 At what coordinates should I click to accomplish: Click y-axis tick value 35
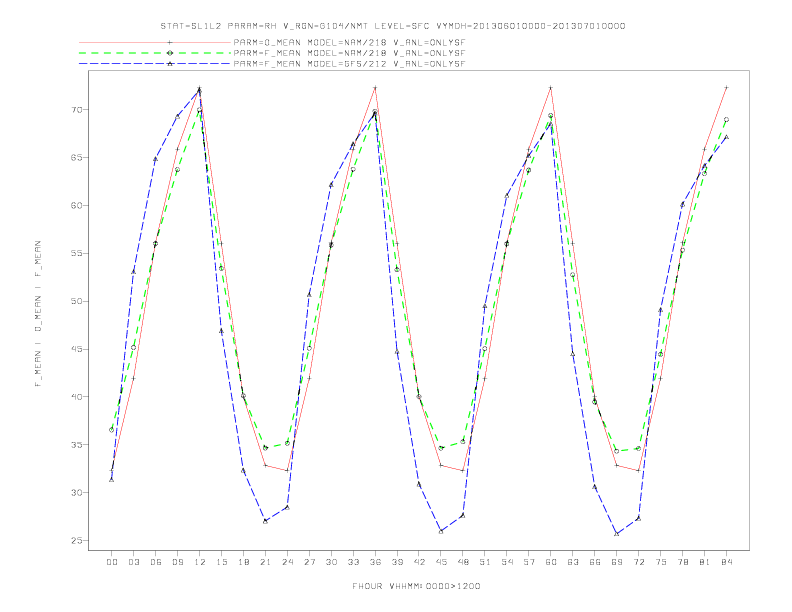[x=76, y=445]
